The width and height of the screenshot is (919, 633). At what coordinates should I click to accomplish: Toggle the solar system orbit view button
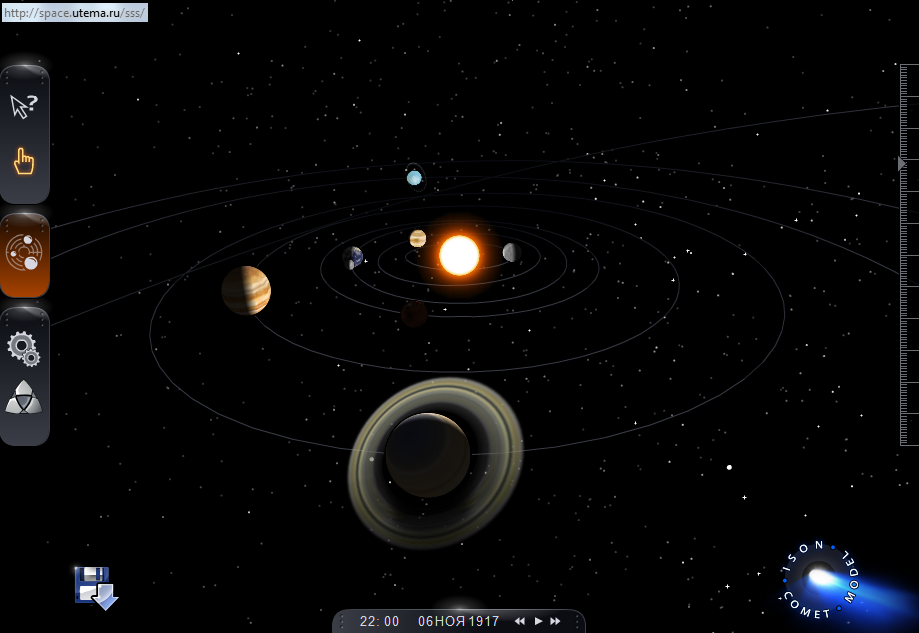pyautogui.click(x=24, y=253)
